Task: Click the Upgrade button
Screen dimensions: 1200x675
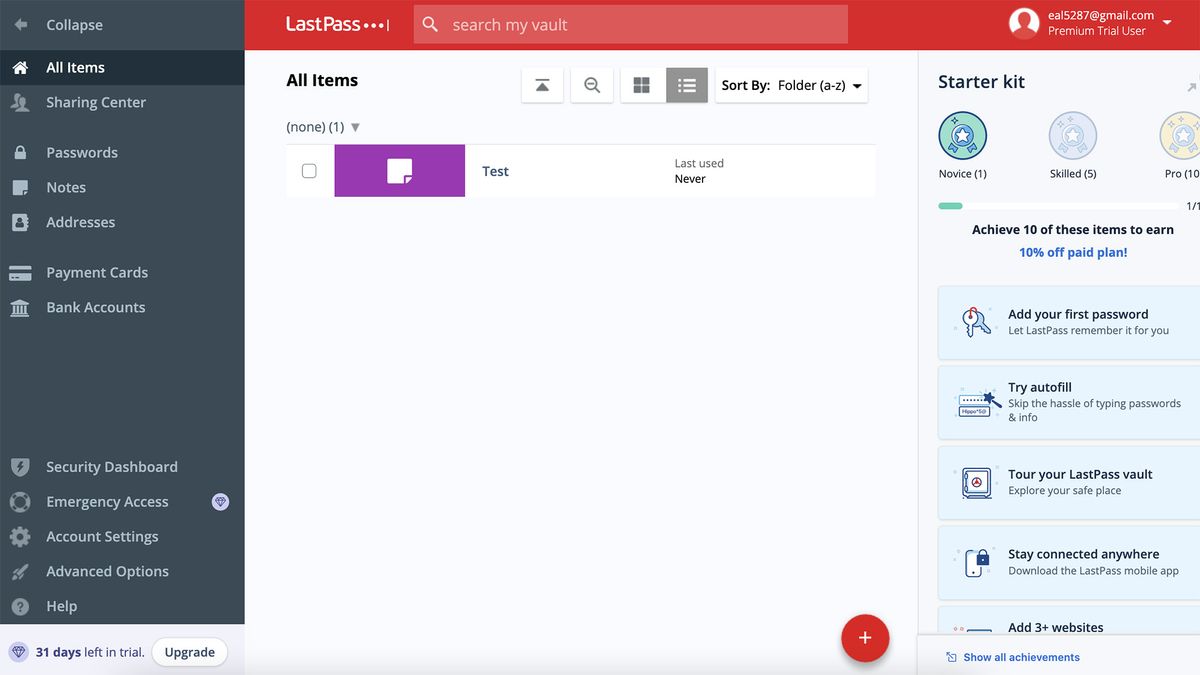Action: (189, 651)
